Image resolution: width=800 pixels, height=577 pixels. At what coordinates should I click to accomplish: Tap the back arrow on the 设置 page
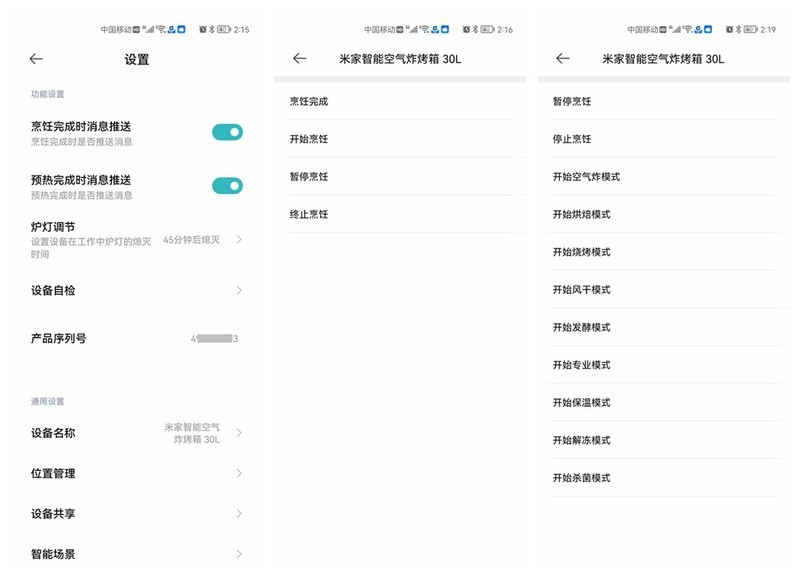(37, 60)
